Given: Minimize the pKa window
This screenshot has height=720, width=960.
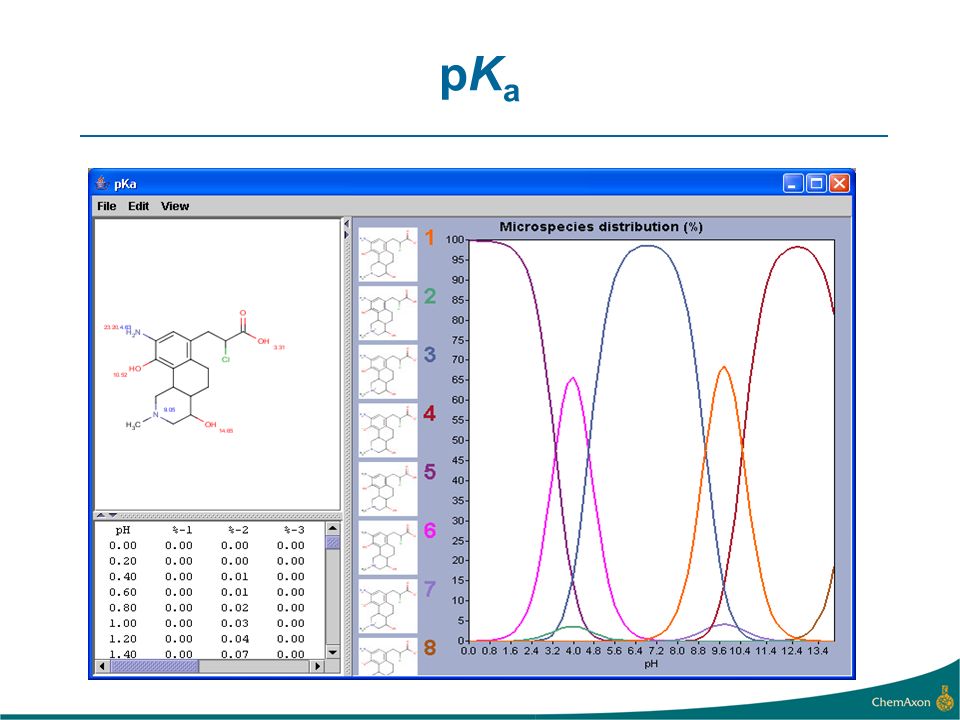Looking at the screenshot, I should (x=793, y=183).
